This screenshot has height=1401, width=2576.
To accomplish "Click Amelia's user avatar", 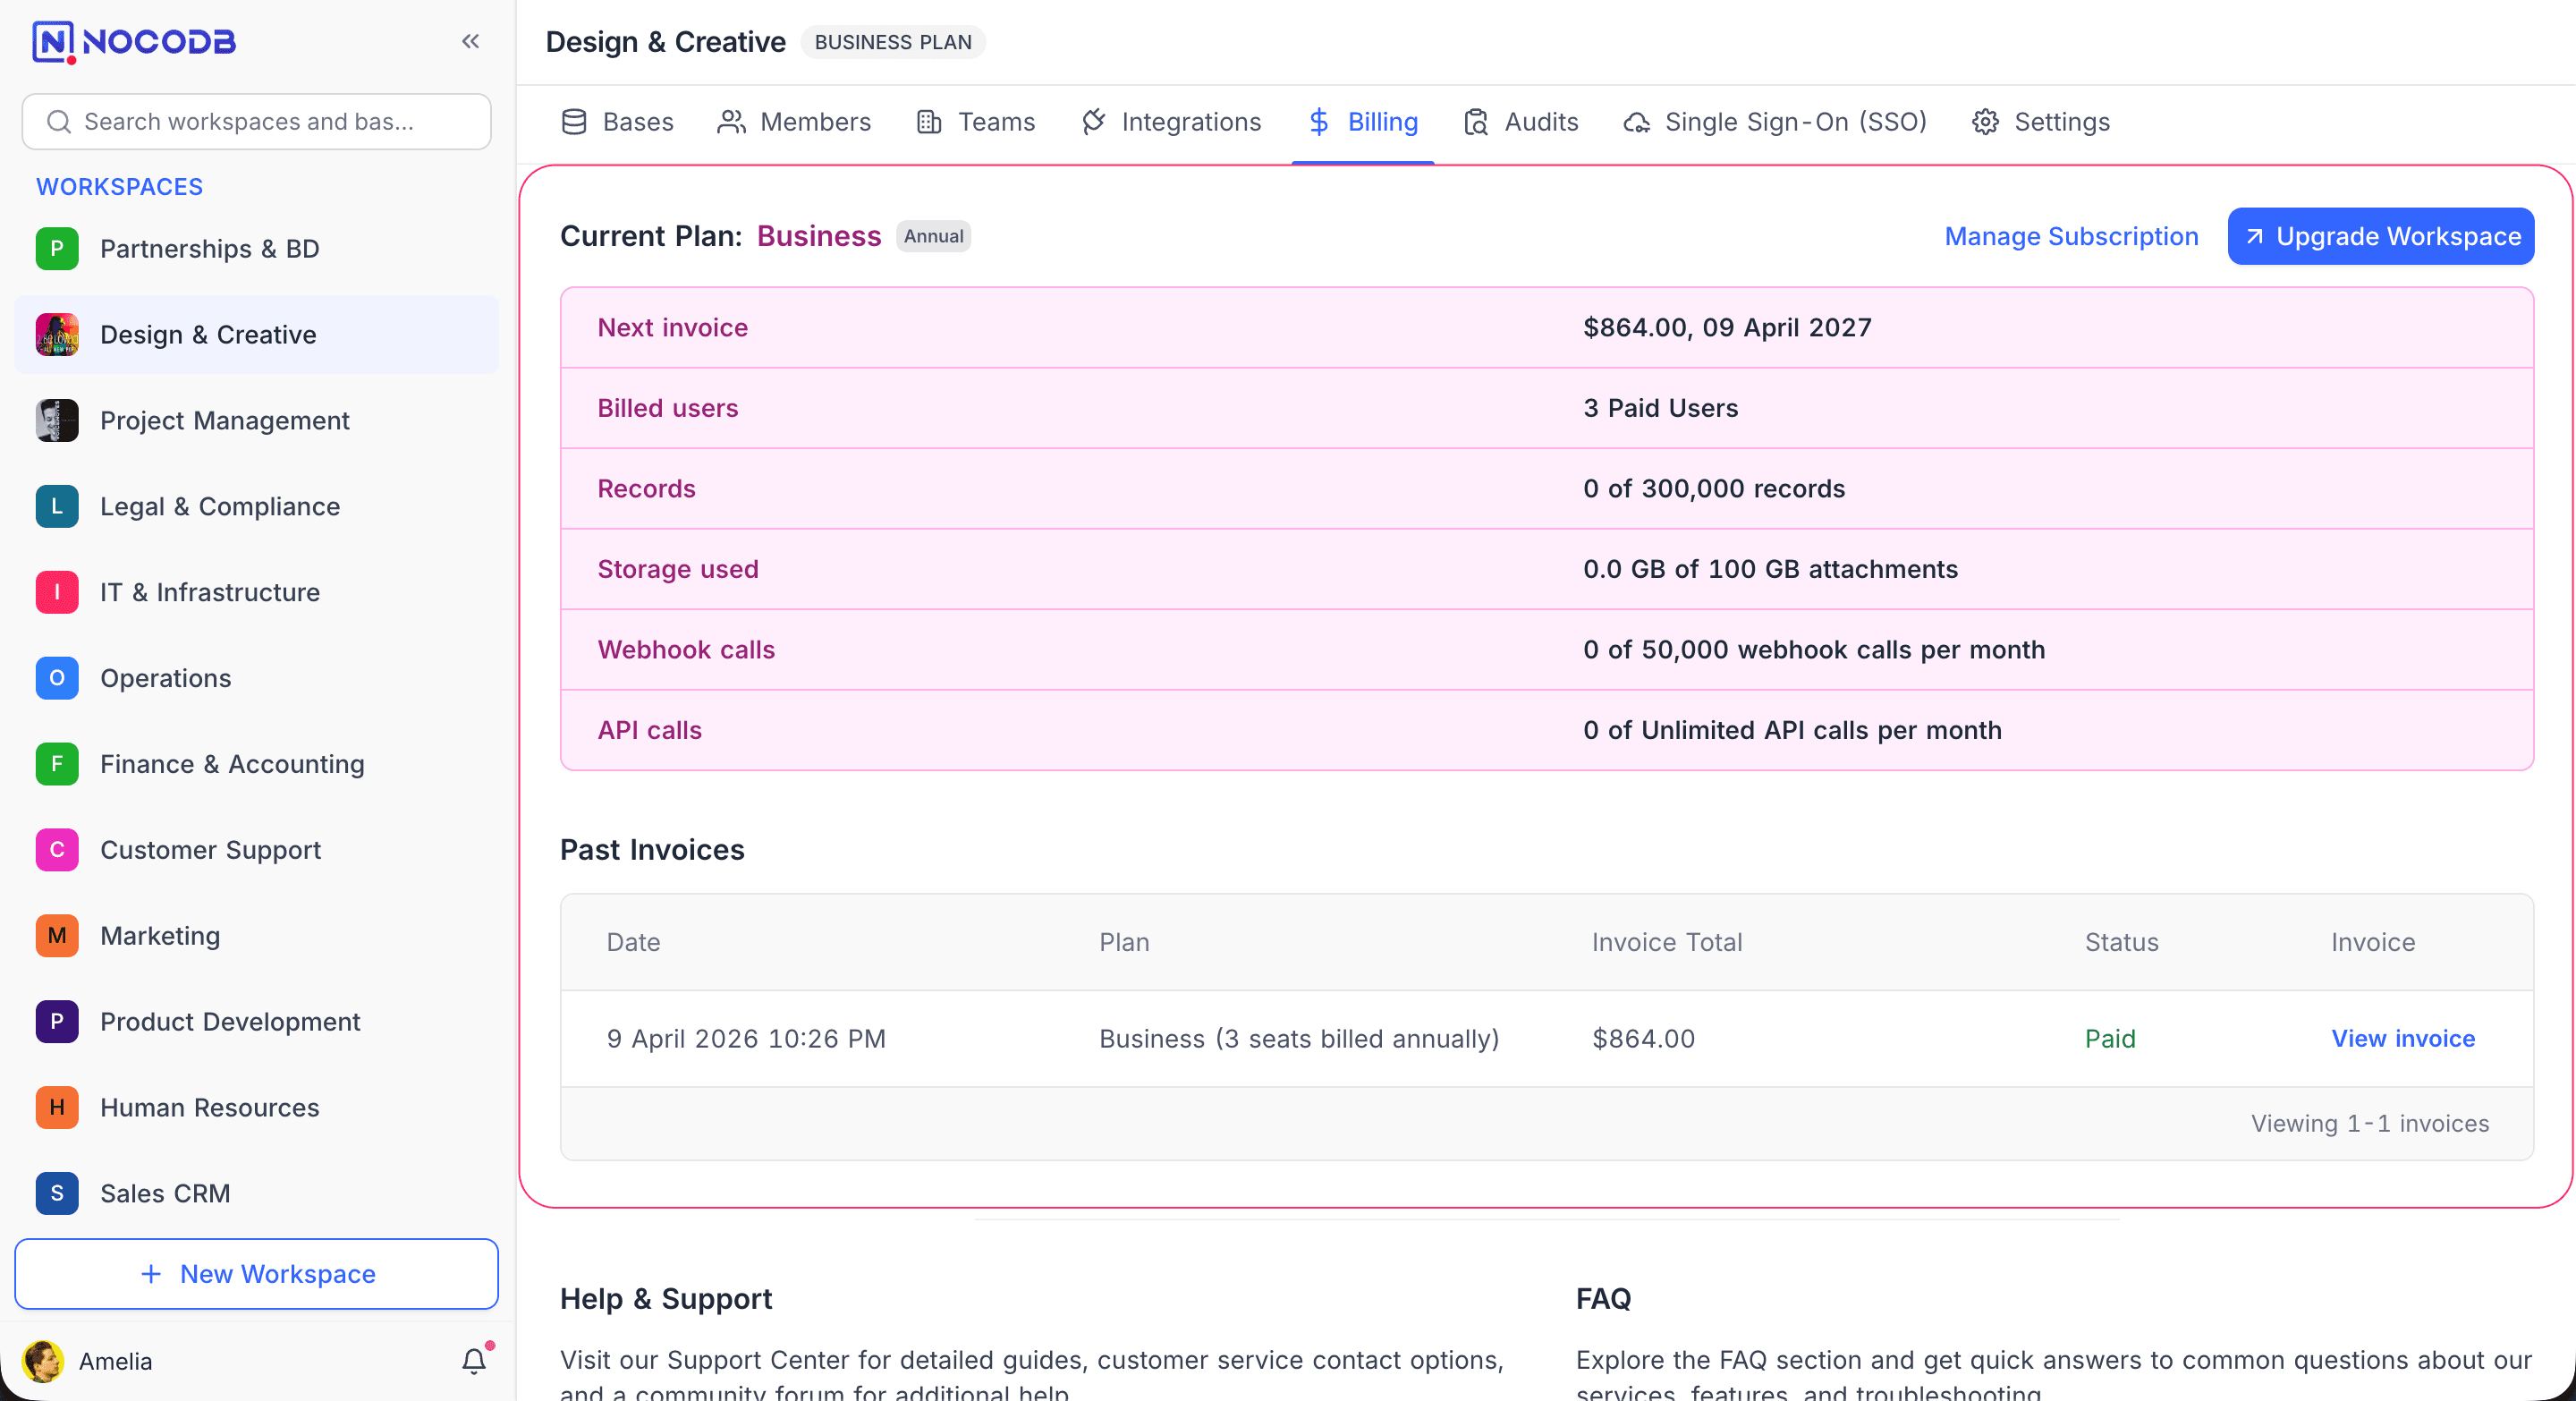I will tap(43, 1360).
